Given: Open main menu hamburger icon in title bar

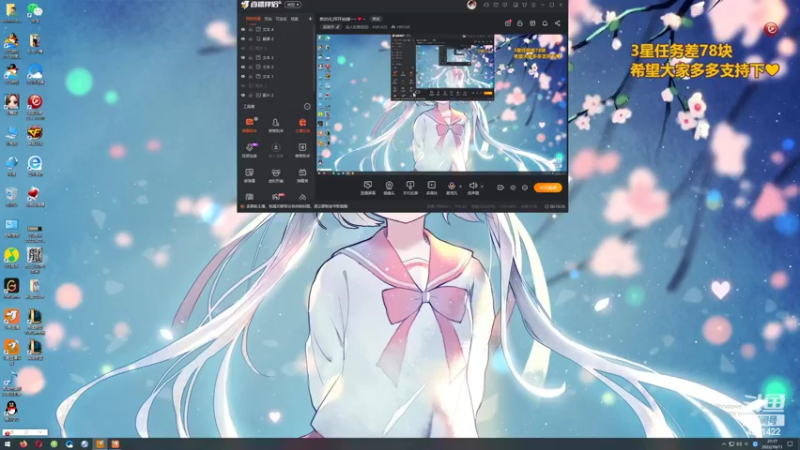Looking at the screenshot, I should [534, 5].
